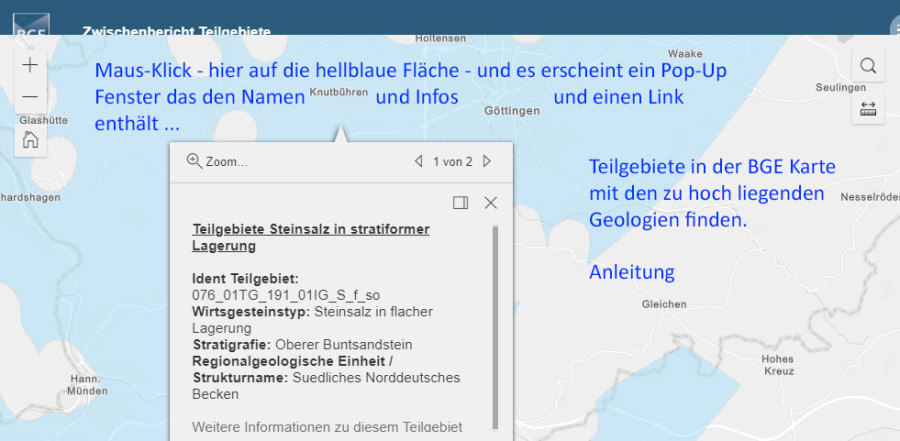Go to next feature in popup
The height and width of the screenshot is (441, 900).
point(487,161)
